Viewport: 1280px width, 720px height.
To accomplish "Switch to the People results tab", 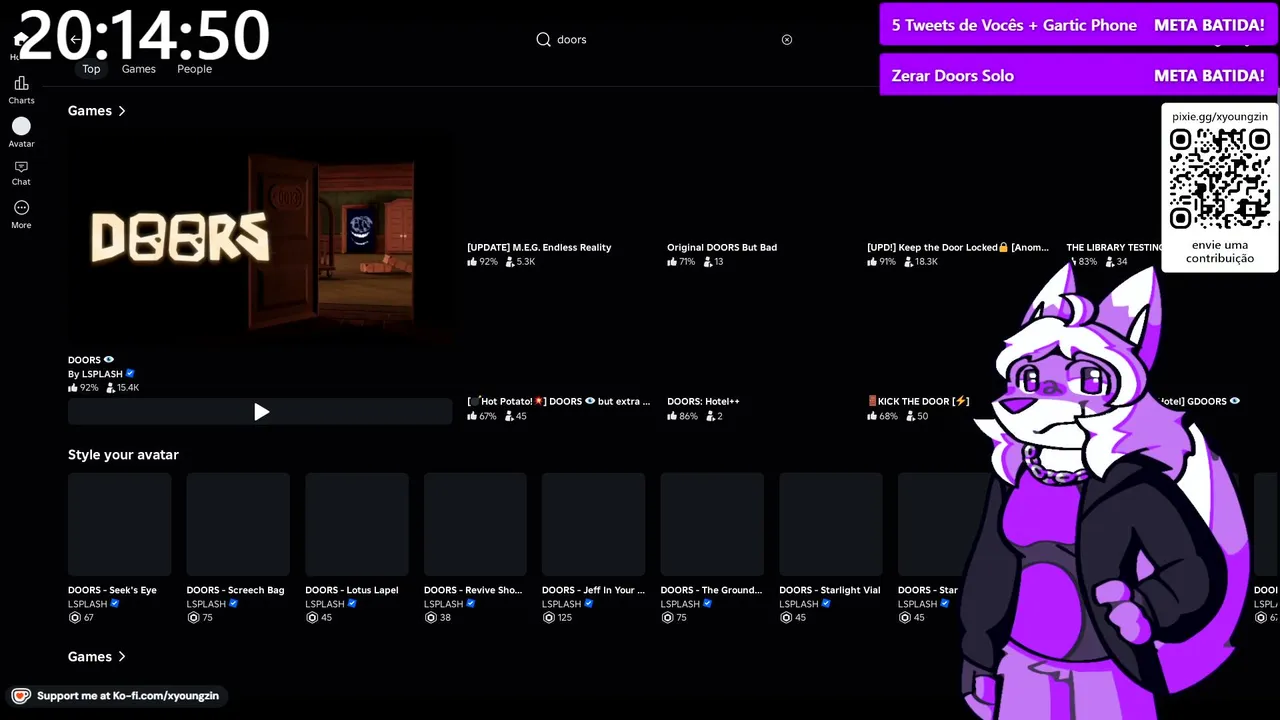I will 194,69.
